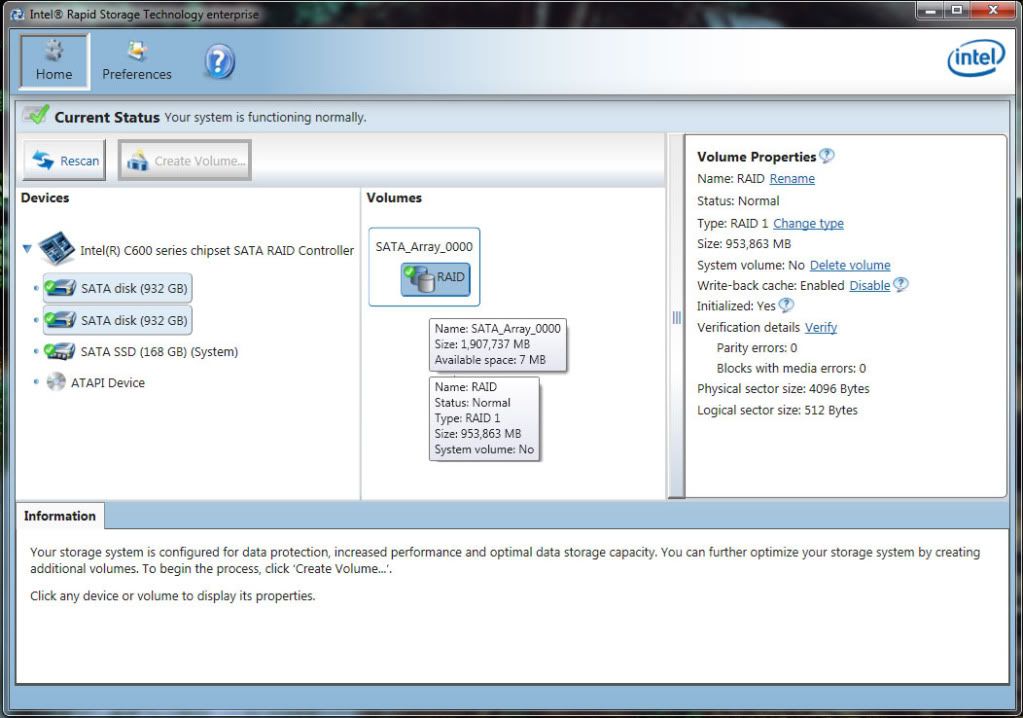Click the ATAPI Device disc icon
Screen dimensions: 1023x718
coord(56,381)
